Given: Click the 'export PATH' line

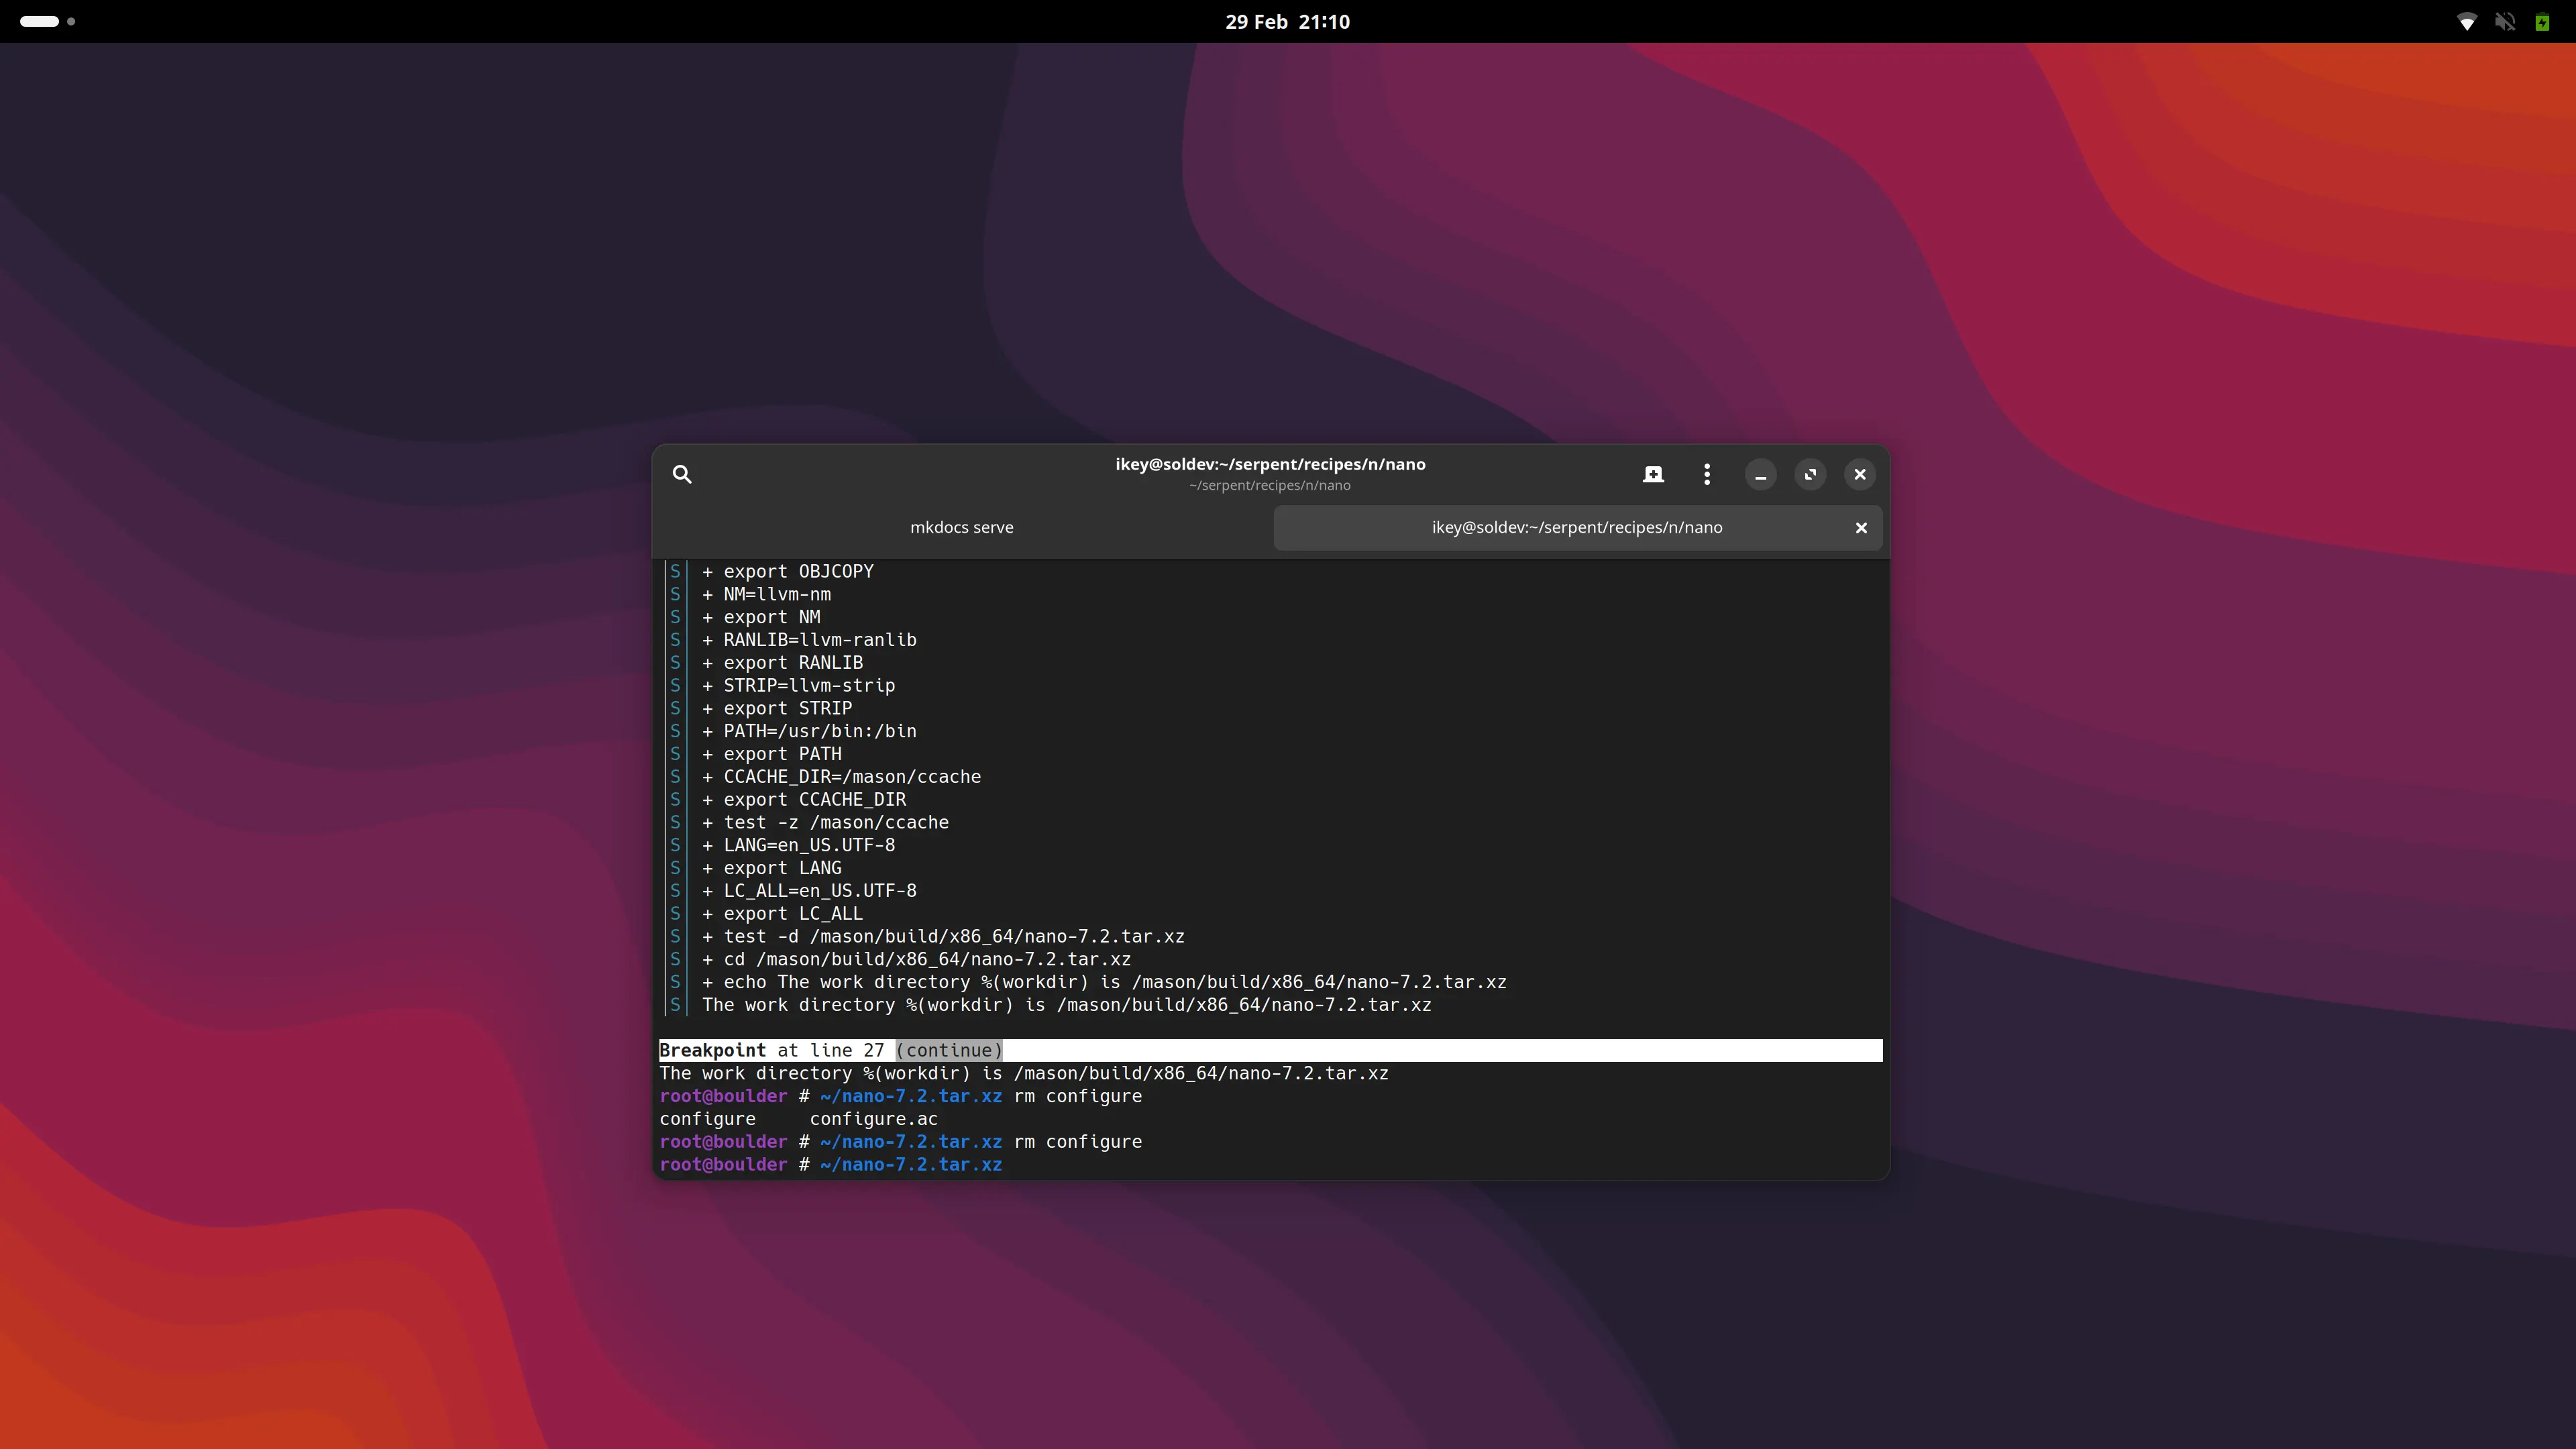Looking at the screenshot, I should coord(771,754).
